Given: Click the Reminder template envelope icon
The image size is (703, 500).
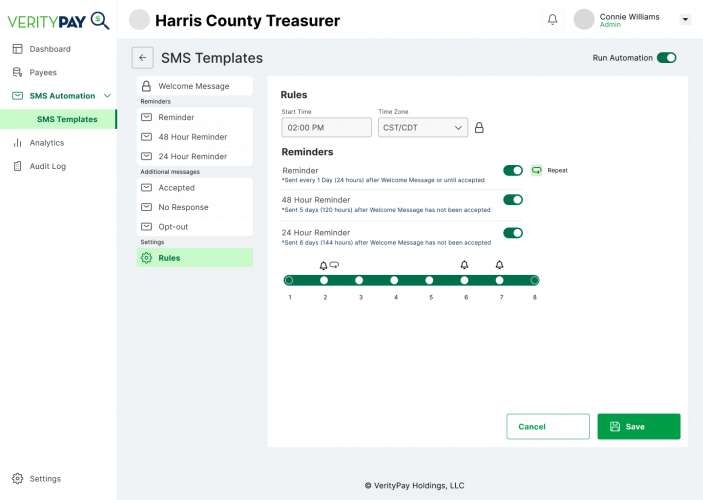Looking at the screenshot, I should [x=146, y=117].
